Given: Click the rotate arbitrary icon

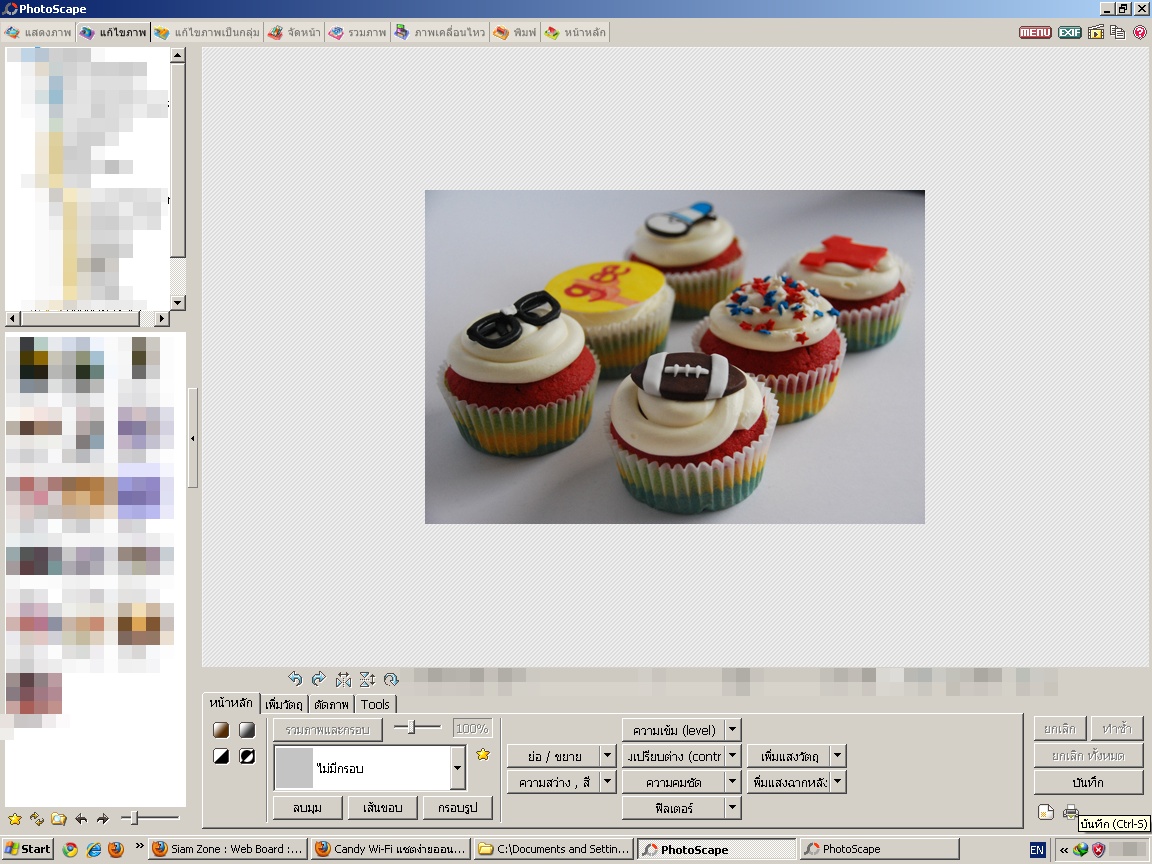Looking at the screenshot, I should point(392,680).
